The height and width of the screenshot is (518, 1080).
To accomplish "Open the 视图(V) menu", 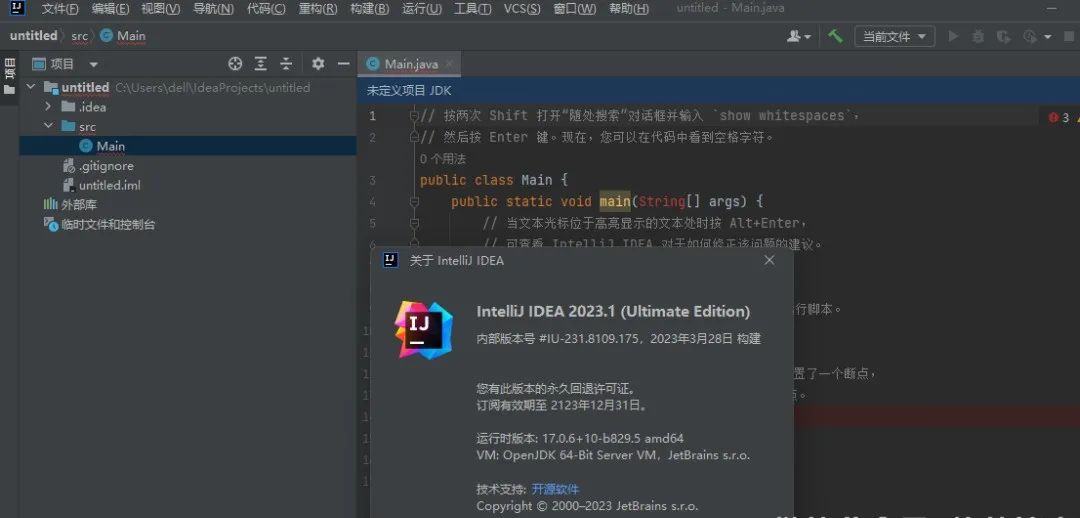I will click(160, 9).
